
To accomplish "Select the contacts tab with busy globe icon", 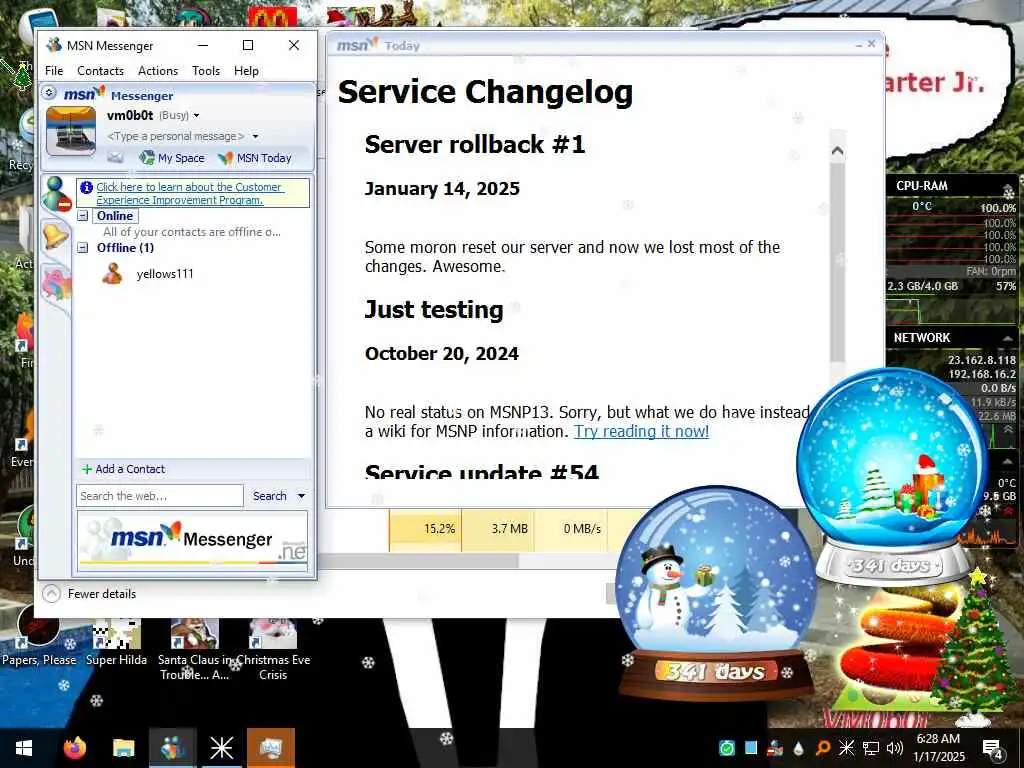I will click(57, 194).
